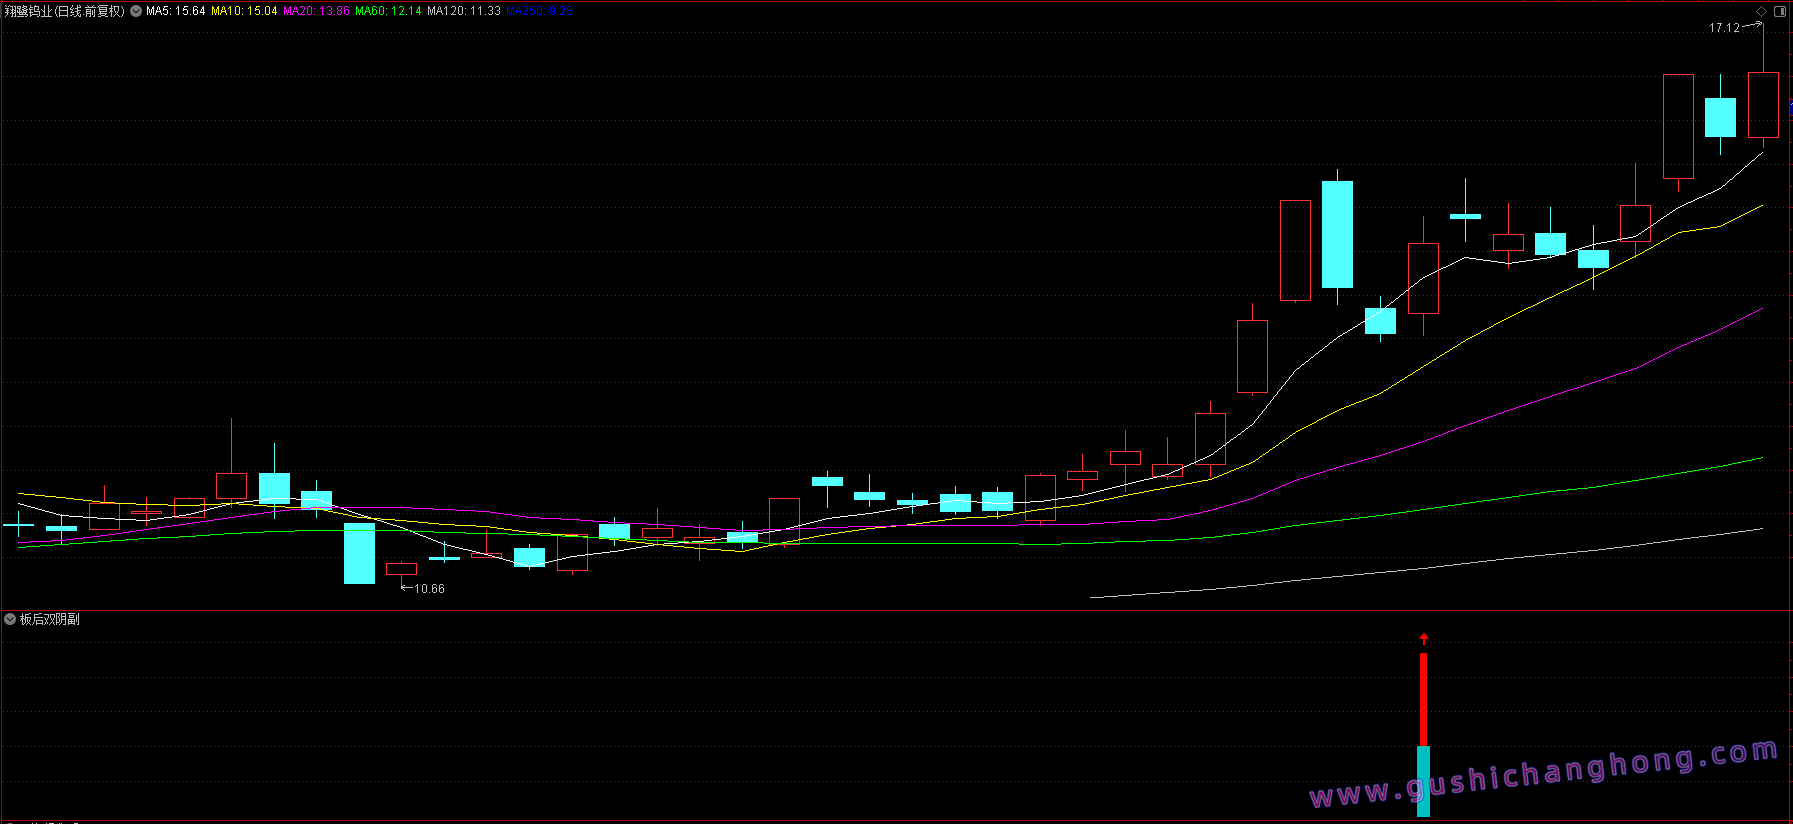Click the 翔鹭钨业 stock title label
Image resolution: width=1793 pixels, height=824 pixels.
(64, 11)
